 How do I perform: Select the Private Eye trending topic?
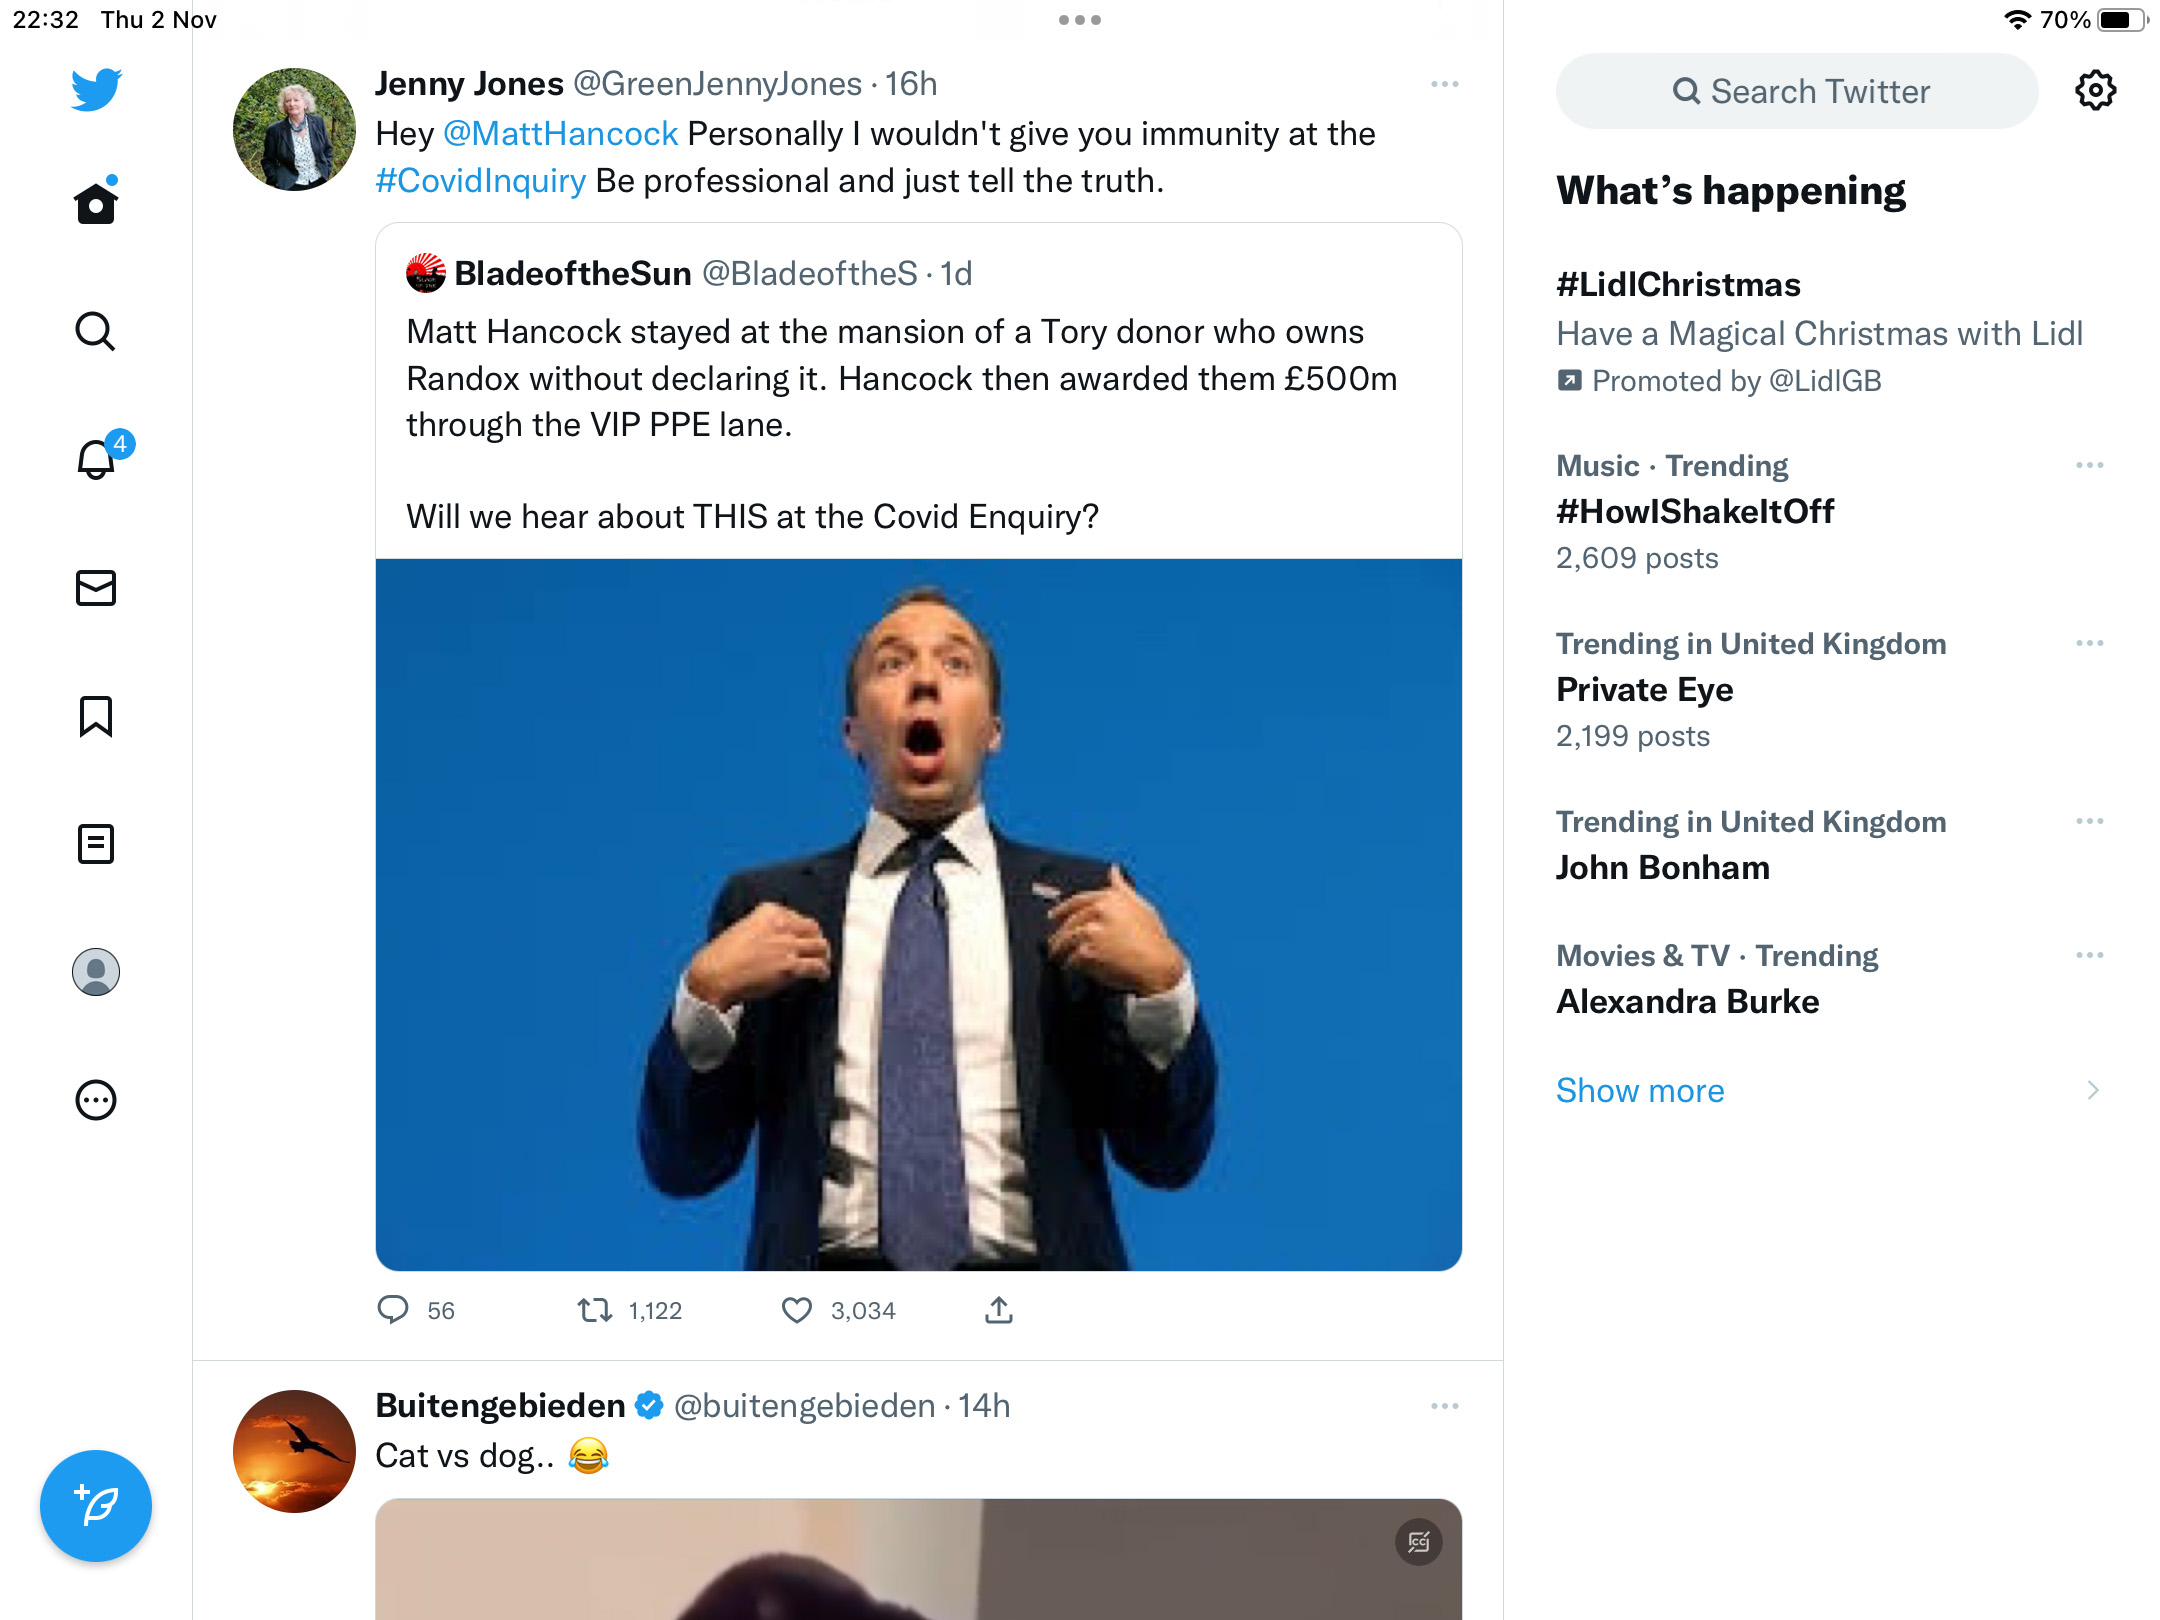[x=1830, y=690]
